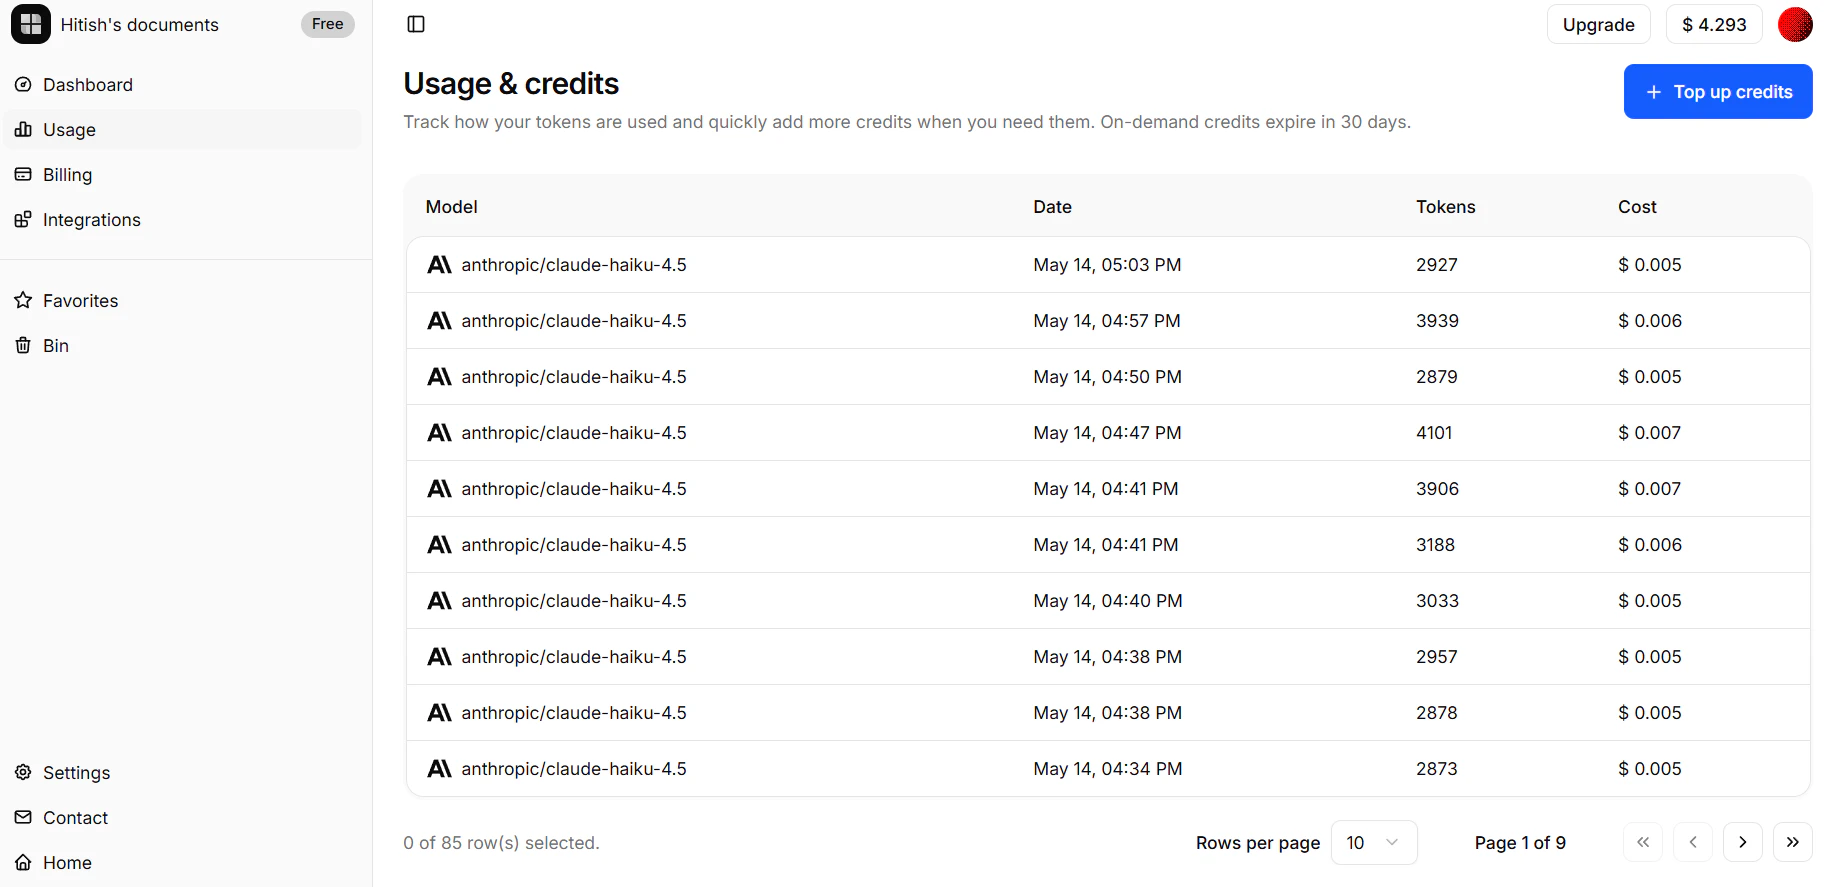
Task: Click the Page 1 of 9 indicator
Action: [1520, 843]
